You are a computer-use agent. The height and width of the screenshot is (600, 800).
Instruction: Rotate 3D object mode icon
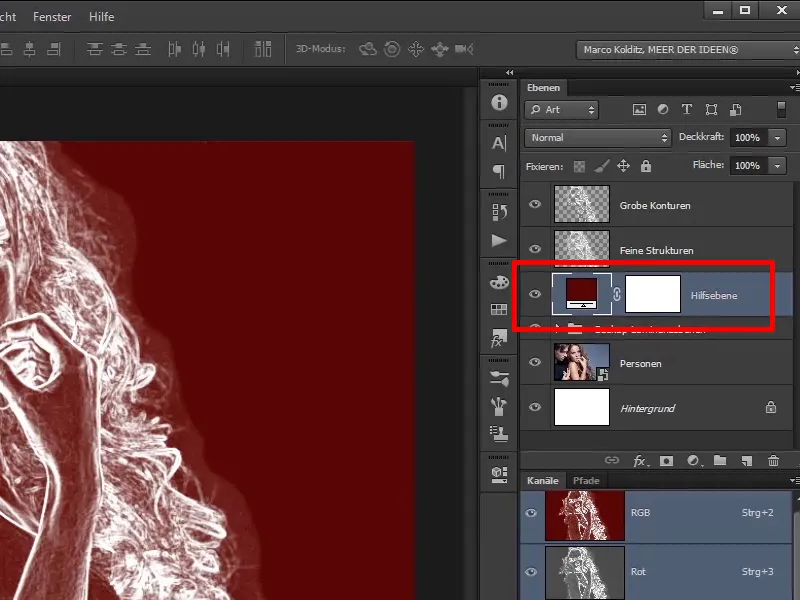click(x=367, y=49)
